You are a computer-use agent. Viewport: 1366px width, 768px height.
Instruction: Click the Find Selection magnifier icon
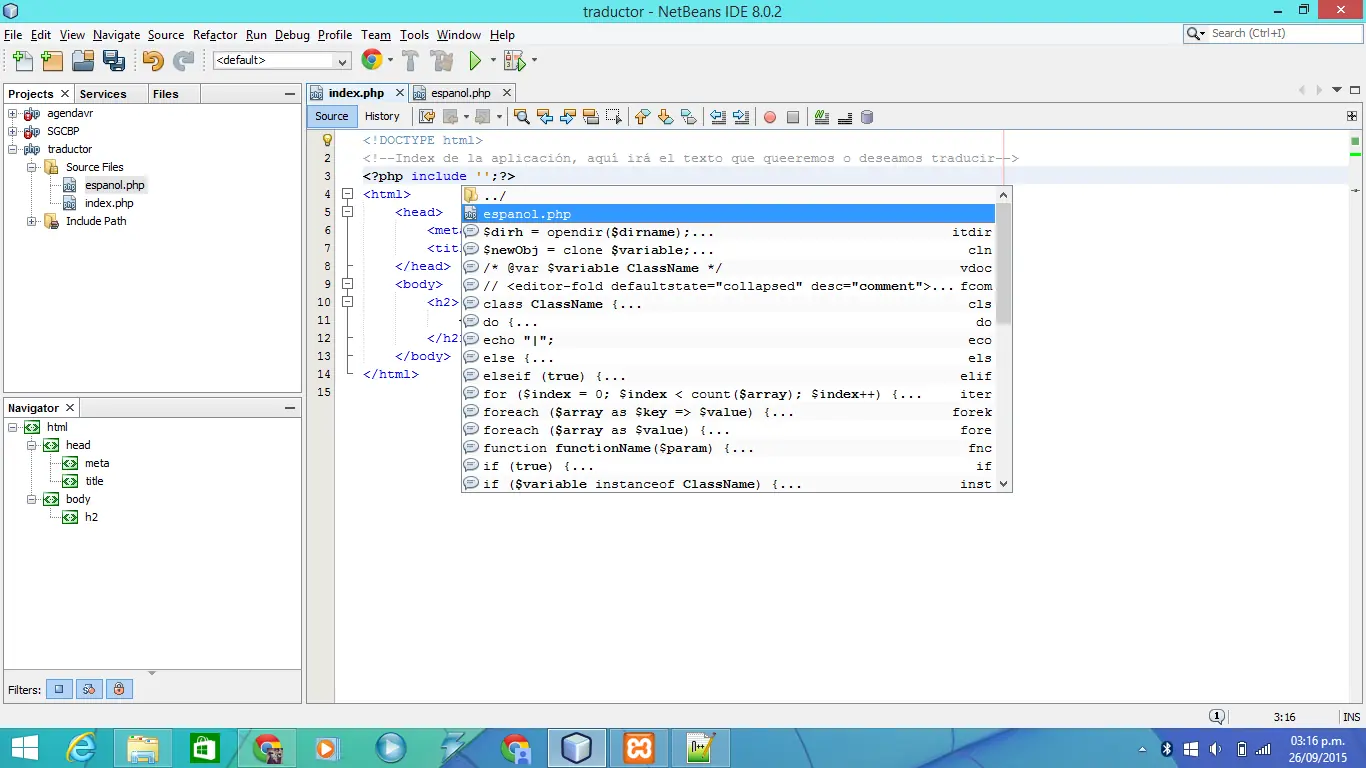(521, 117)
